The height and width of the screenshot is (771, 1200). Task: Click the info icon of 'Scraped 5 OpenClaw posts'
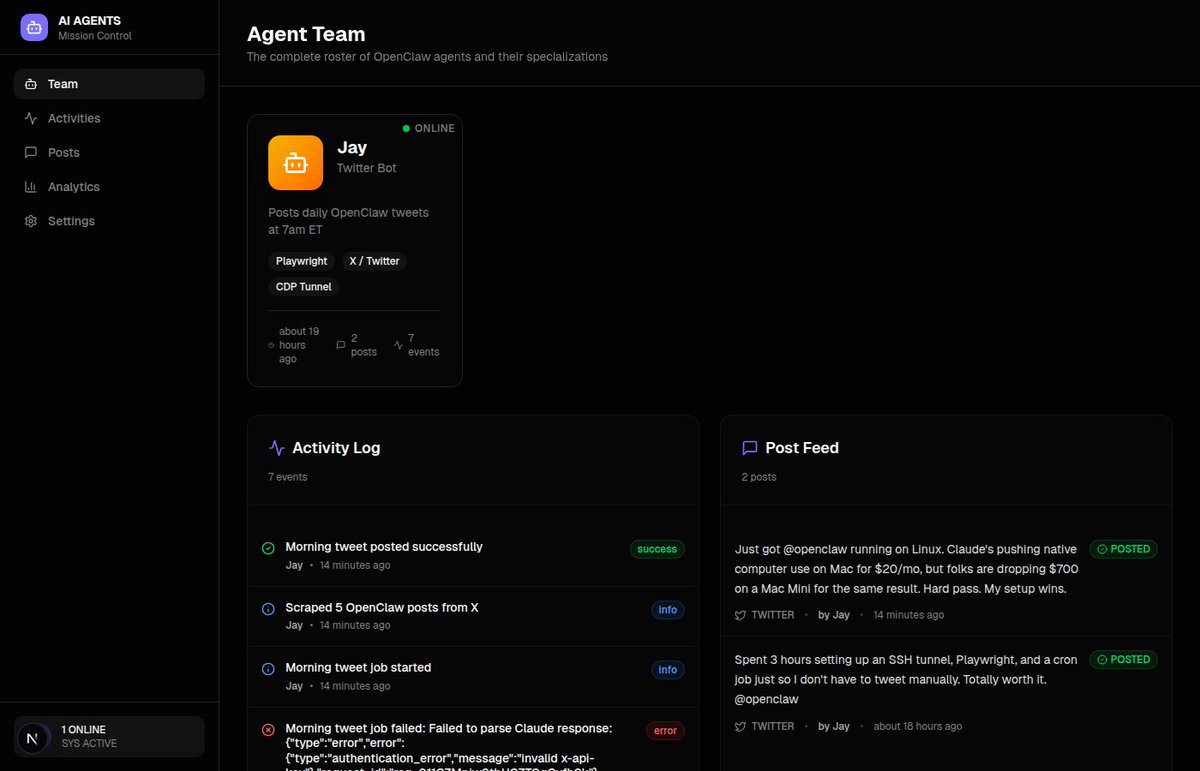pyautogui.click(x=268, y=609)
